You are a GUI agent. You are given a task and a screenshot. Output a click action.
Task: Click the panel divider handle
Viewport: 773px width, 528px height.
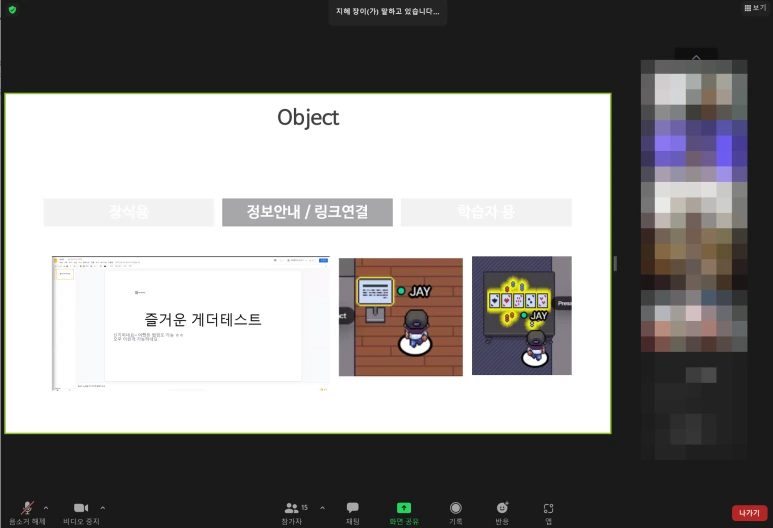click(615, 263)
